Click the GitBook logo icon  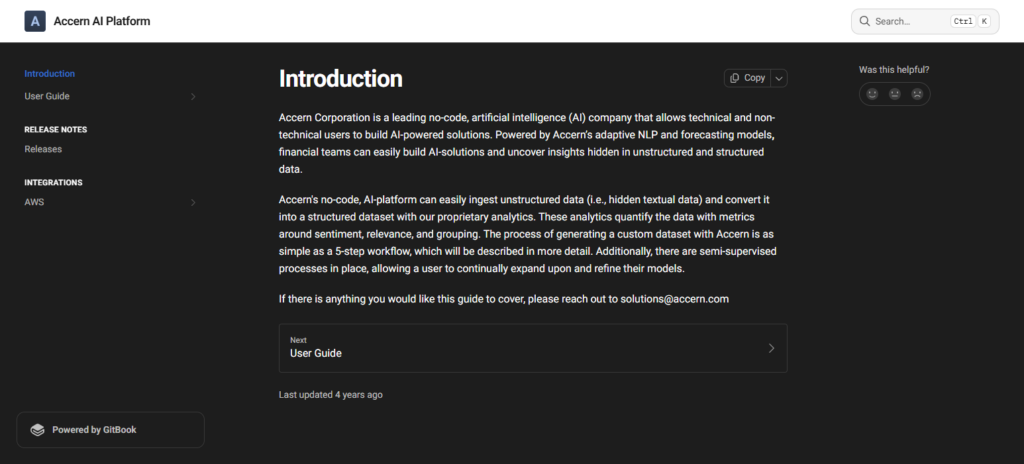point(37,430)
